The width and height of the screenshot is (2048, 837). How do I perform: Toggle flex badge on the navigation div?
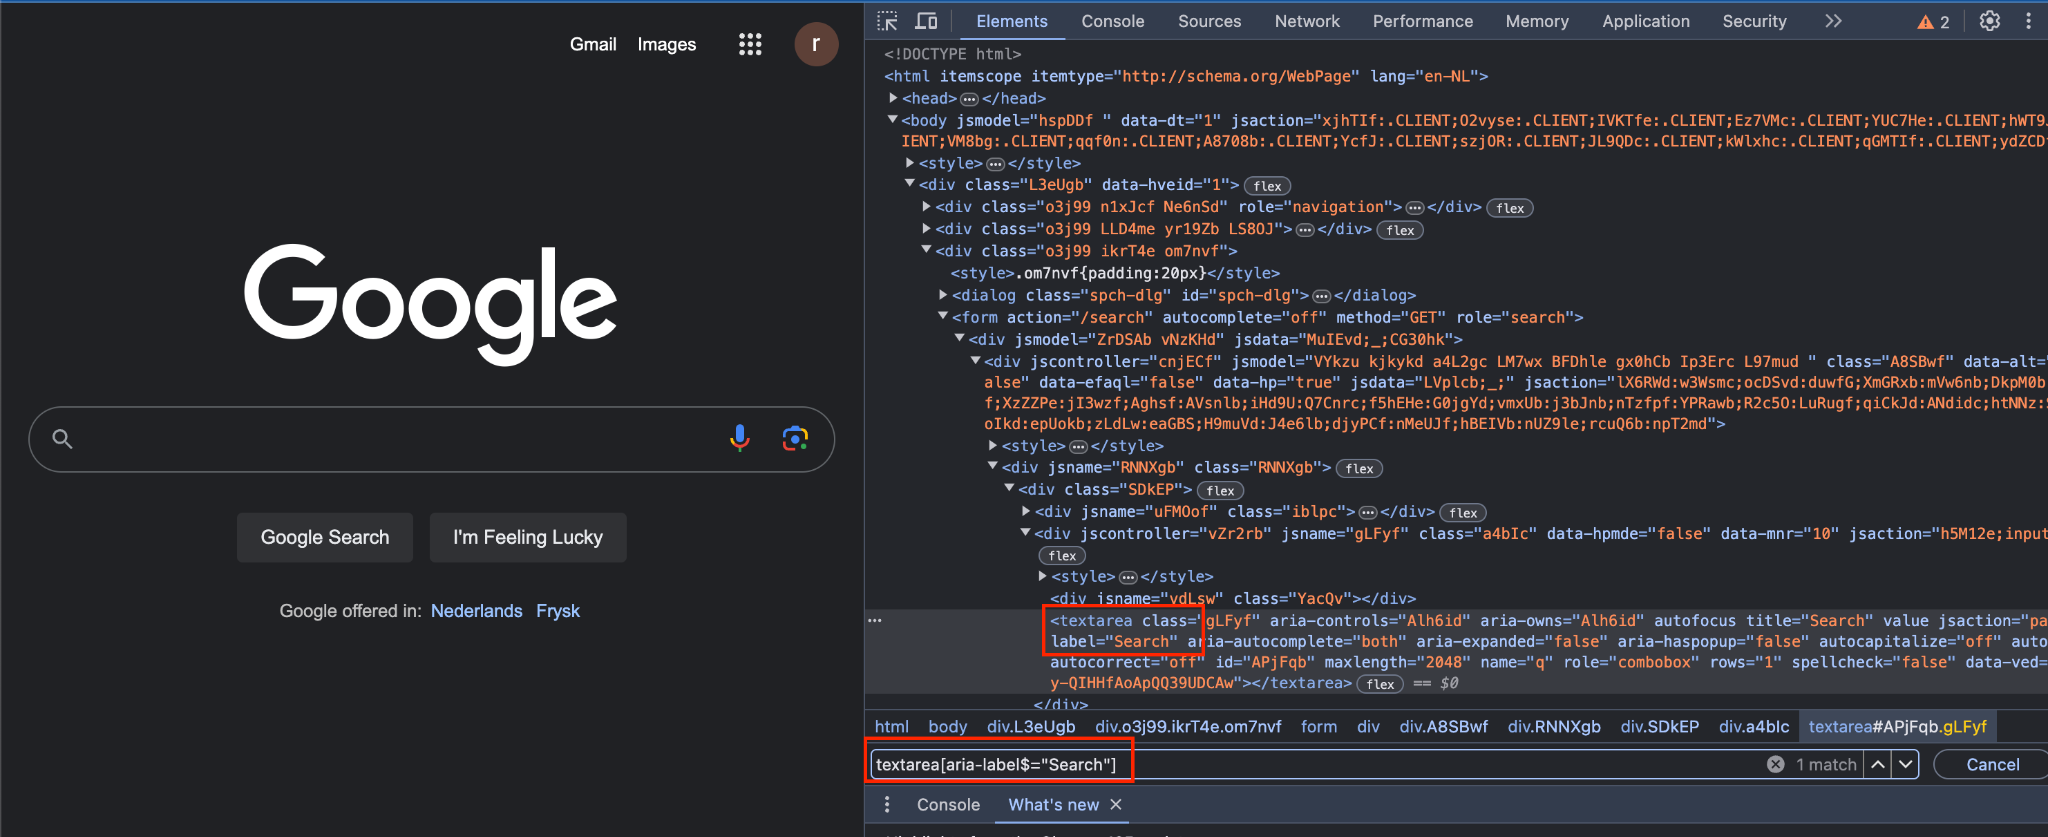pos(1510,208)
